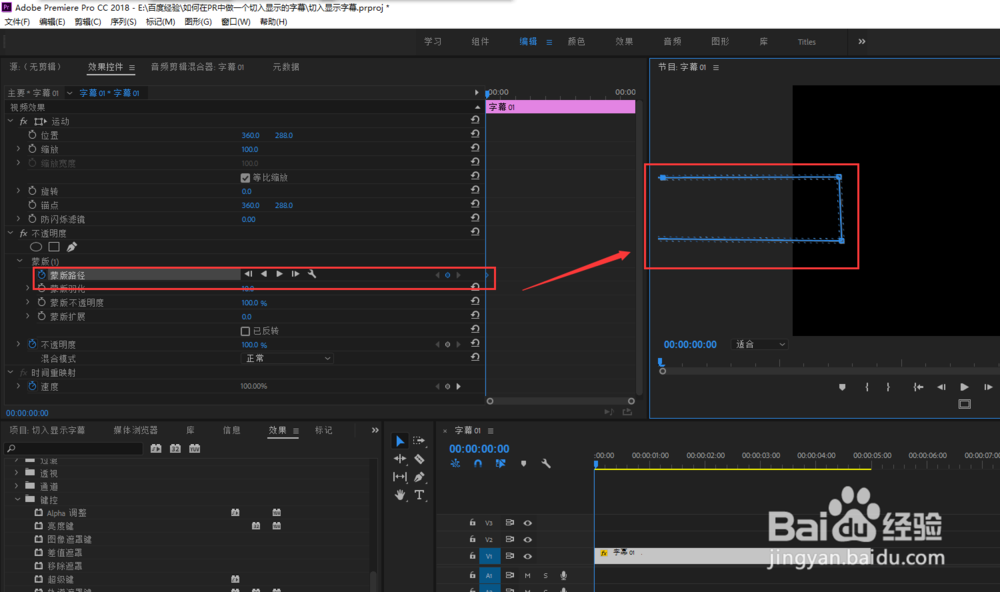Create 4-point polygon mask under 不透明度
Image resolution: width=1000 pixels, height=592 pixels.
(x=54, y=247)
